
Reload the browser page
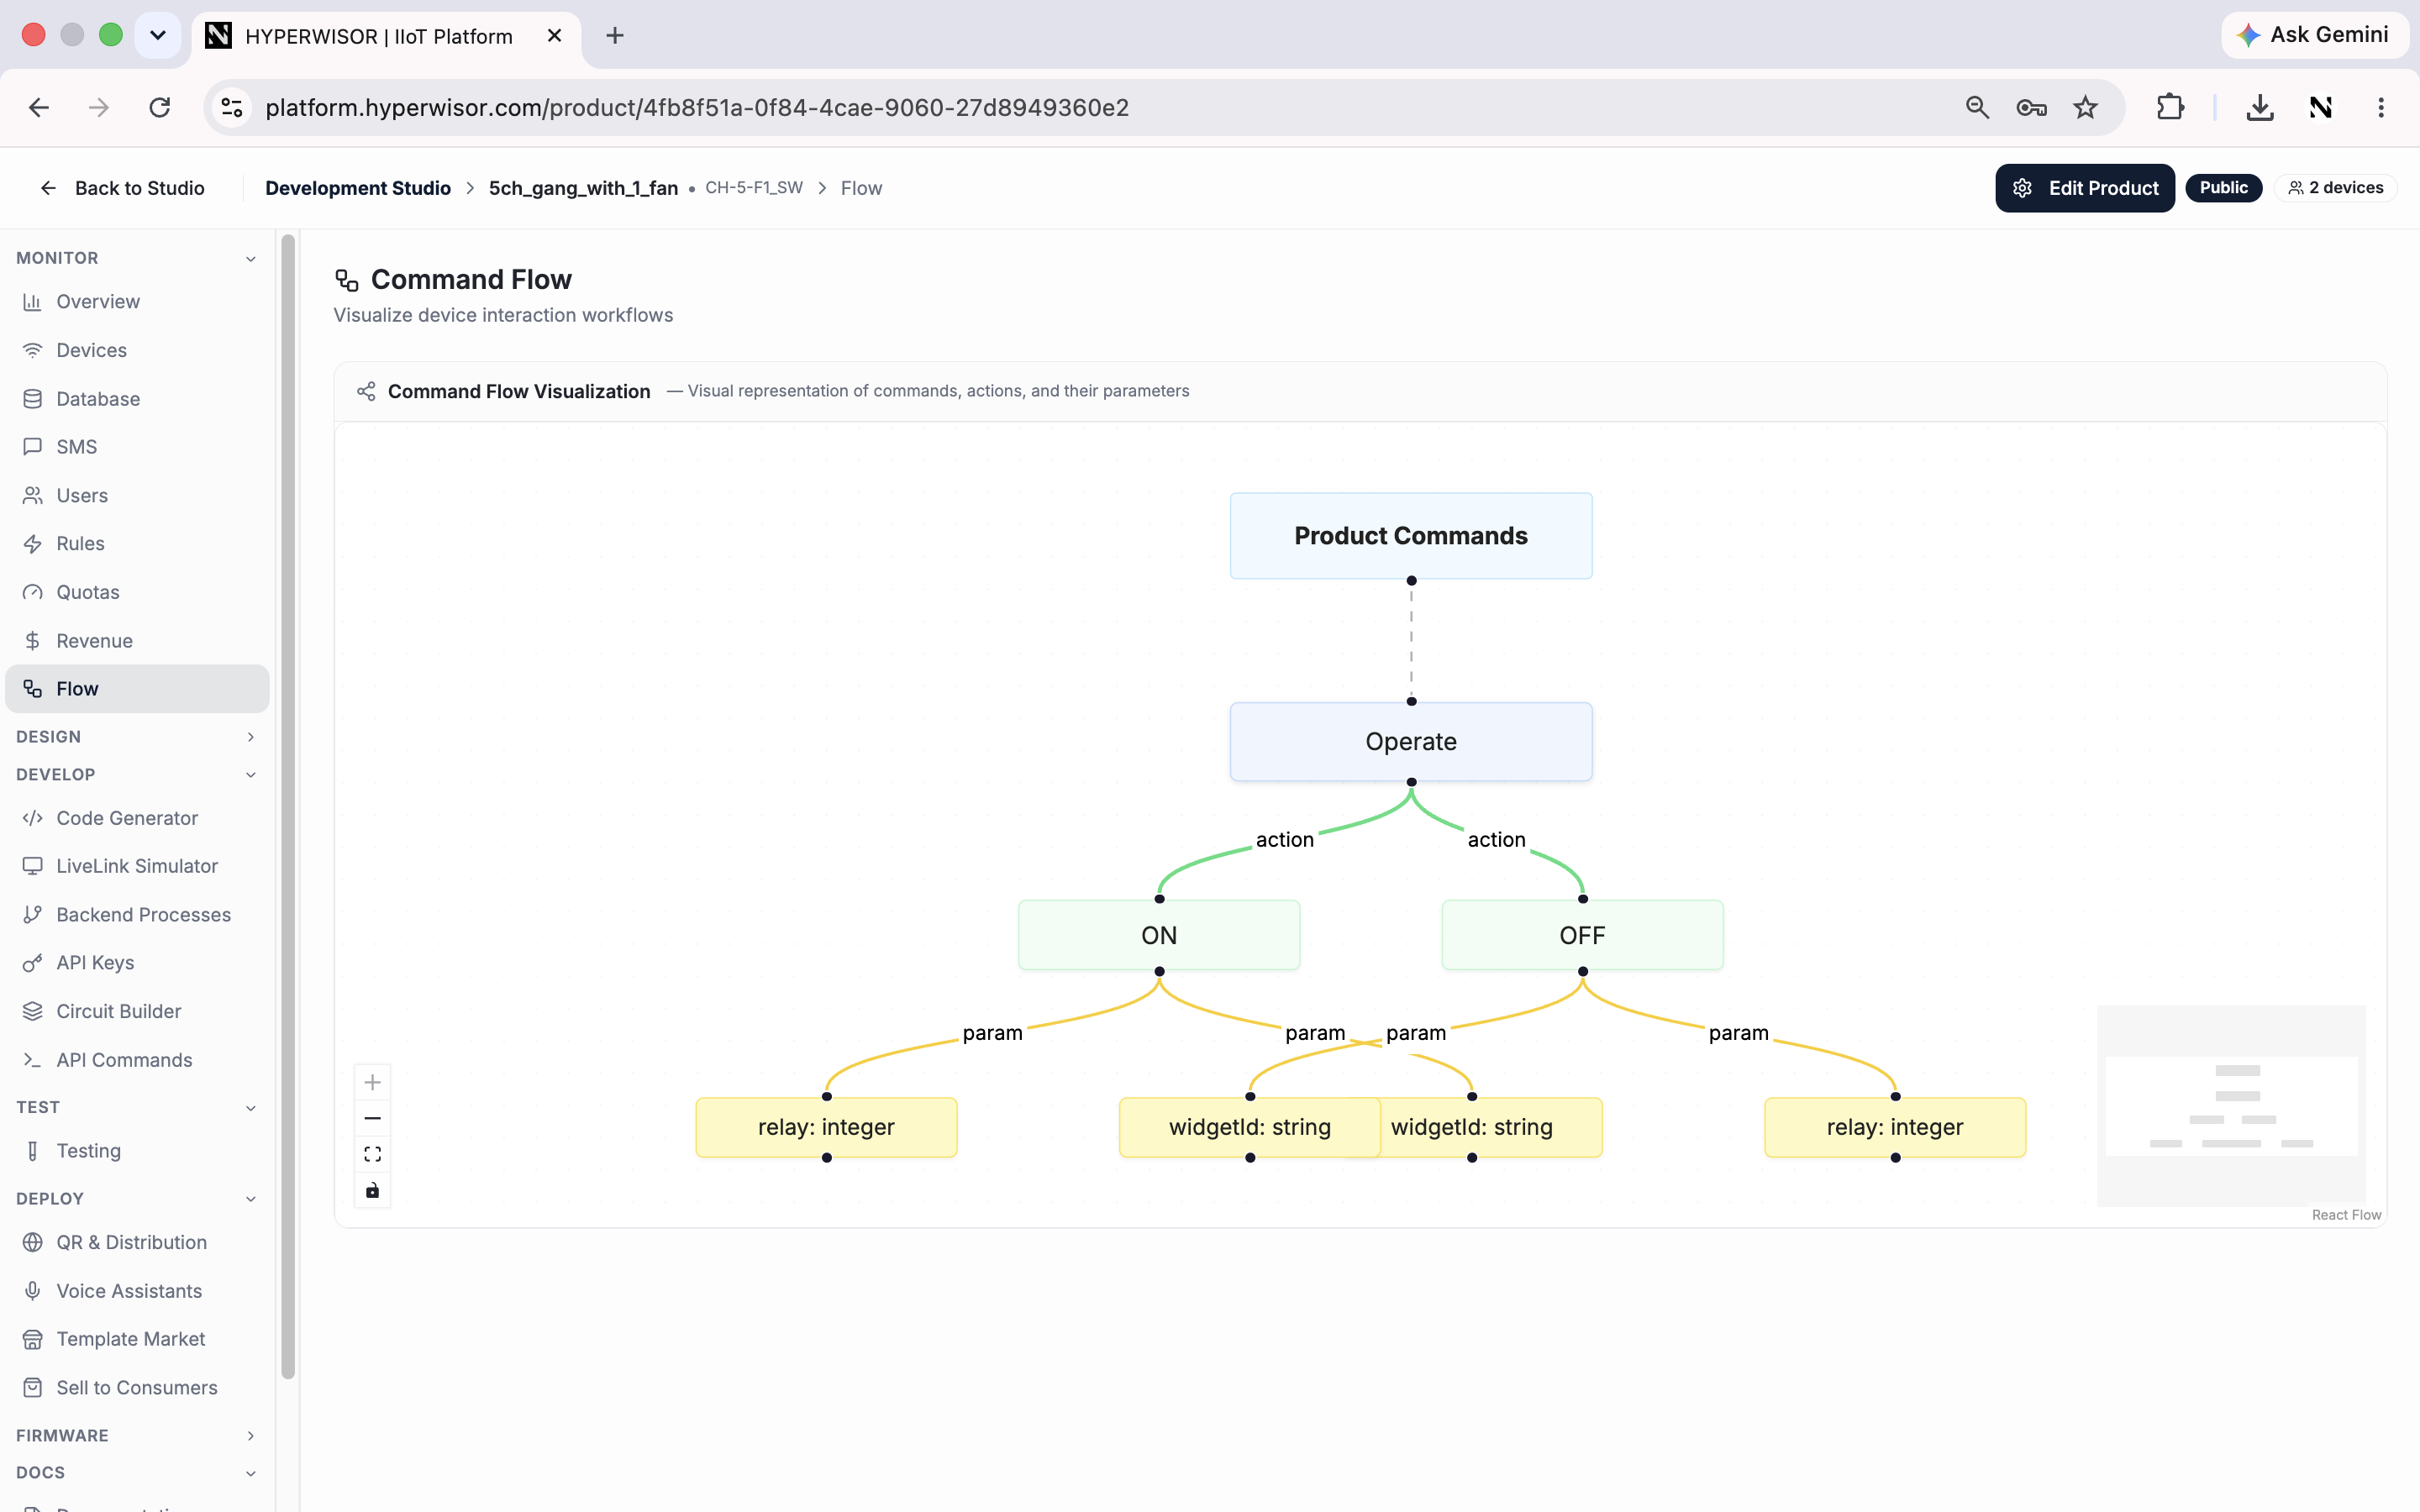[160, 107]
